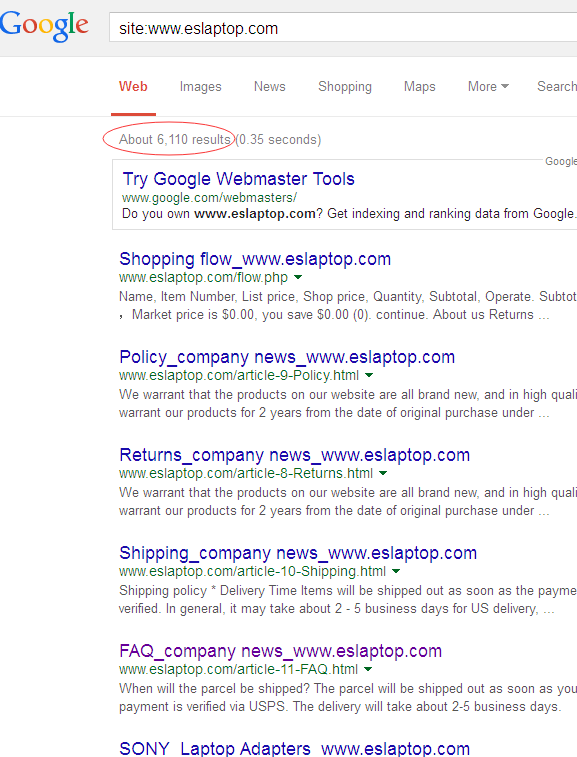Click the 'When will the parcel be shipped?' snippet
This screenshot has width=577, height=757.
348,698
